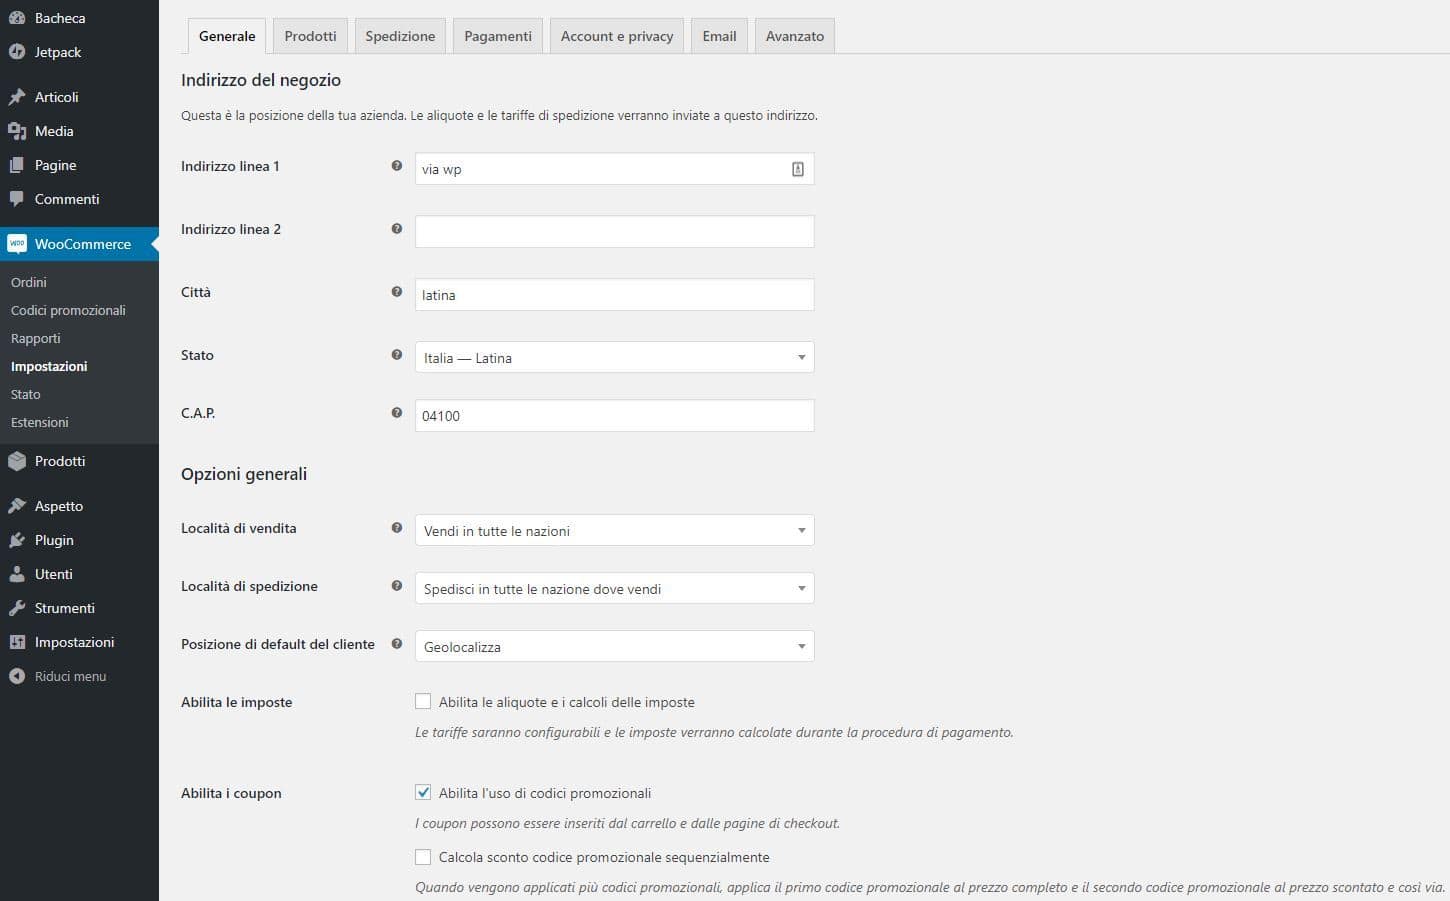The height and width of the screenshot is (901, 1450).
Task: Click the Bacheca dashboard icon
Action: click(17, 18)
